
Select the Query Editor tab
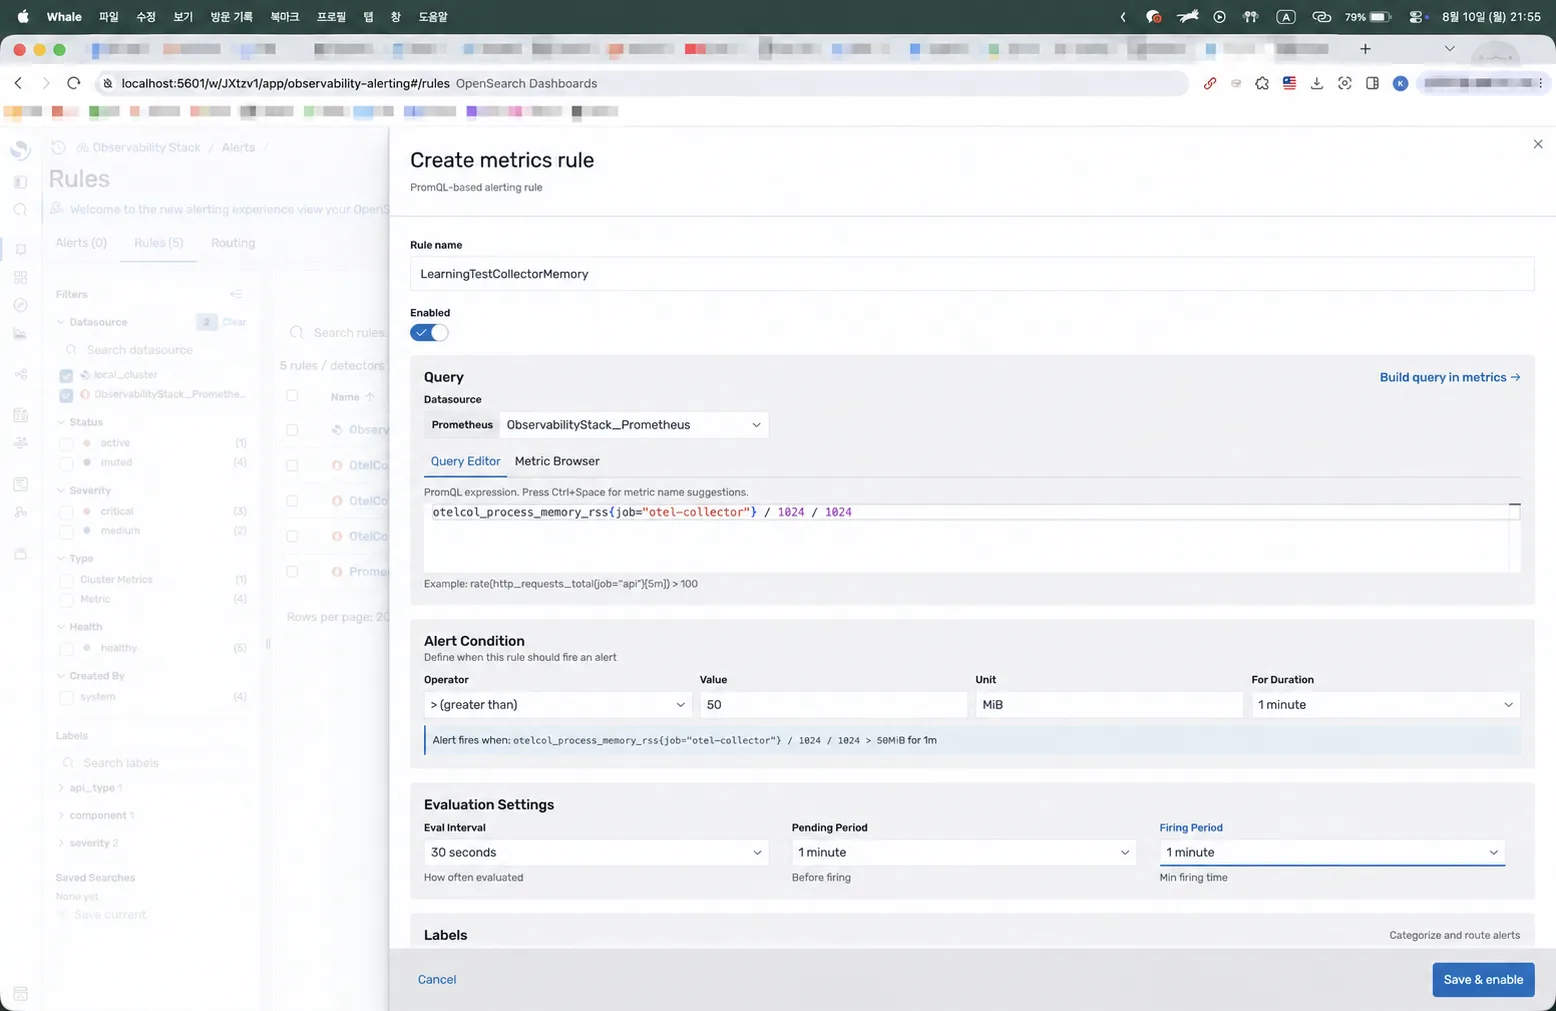tap(465, 461)
